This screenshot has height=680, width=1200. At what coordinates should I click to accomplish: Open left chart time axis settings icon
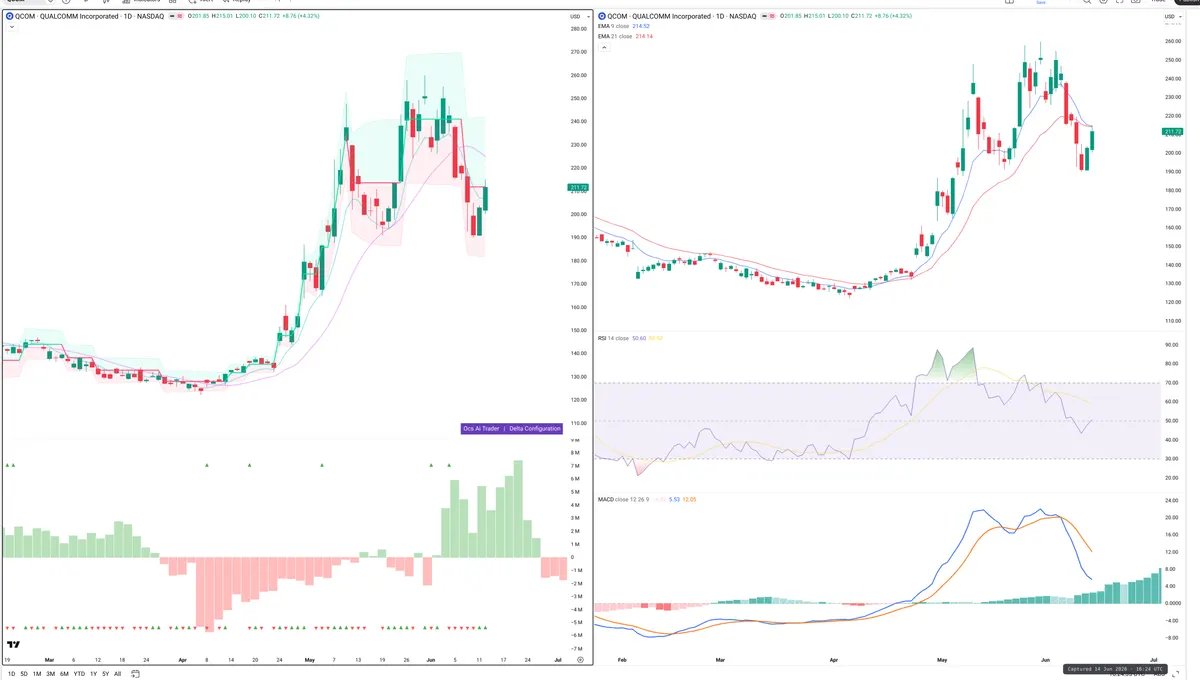(580, 660)
